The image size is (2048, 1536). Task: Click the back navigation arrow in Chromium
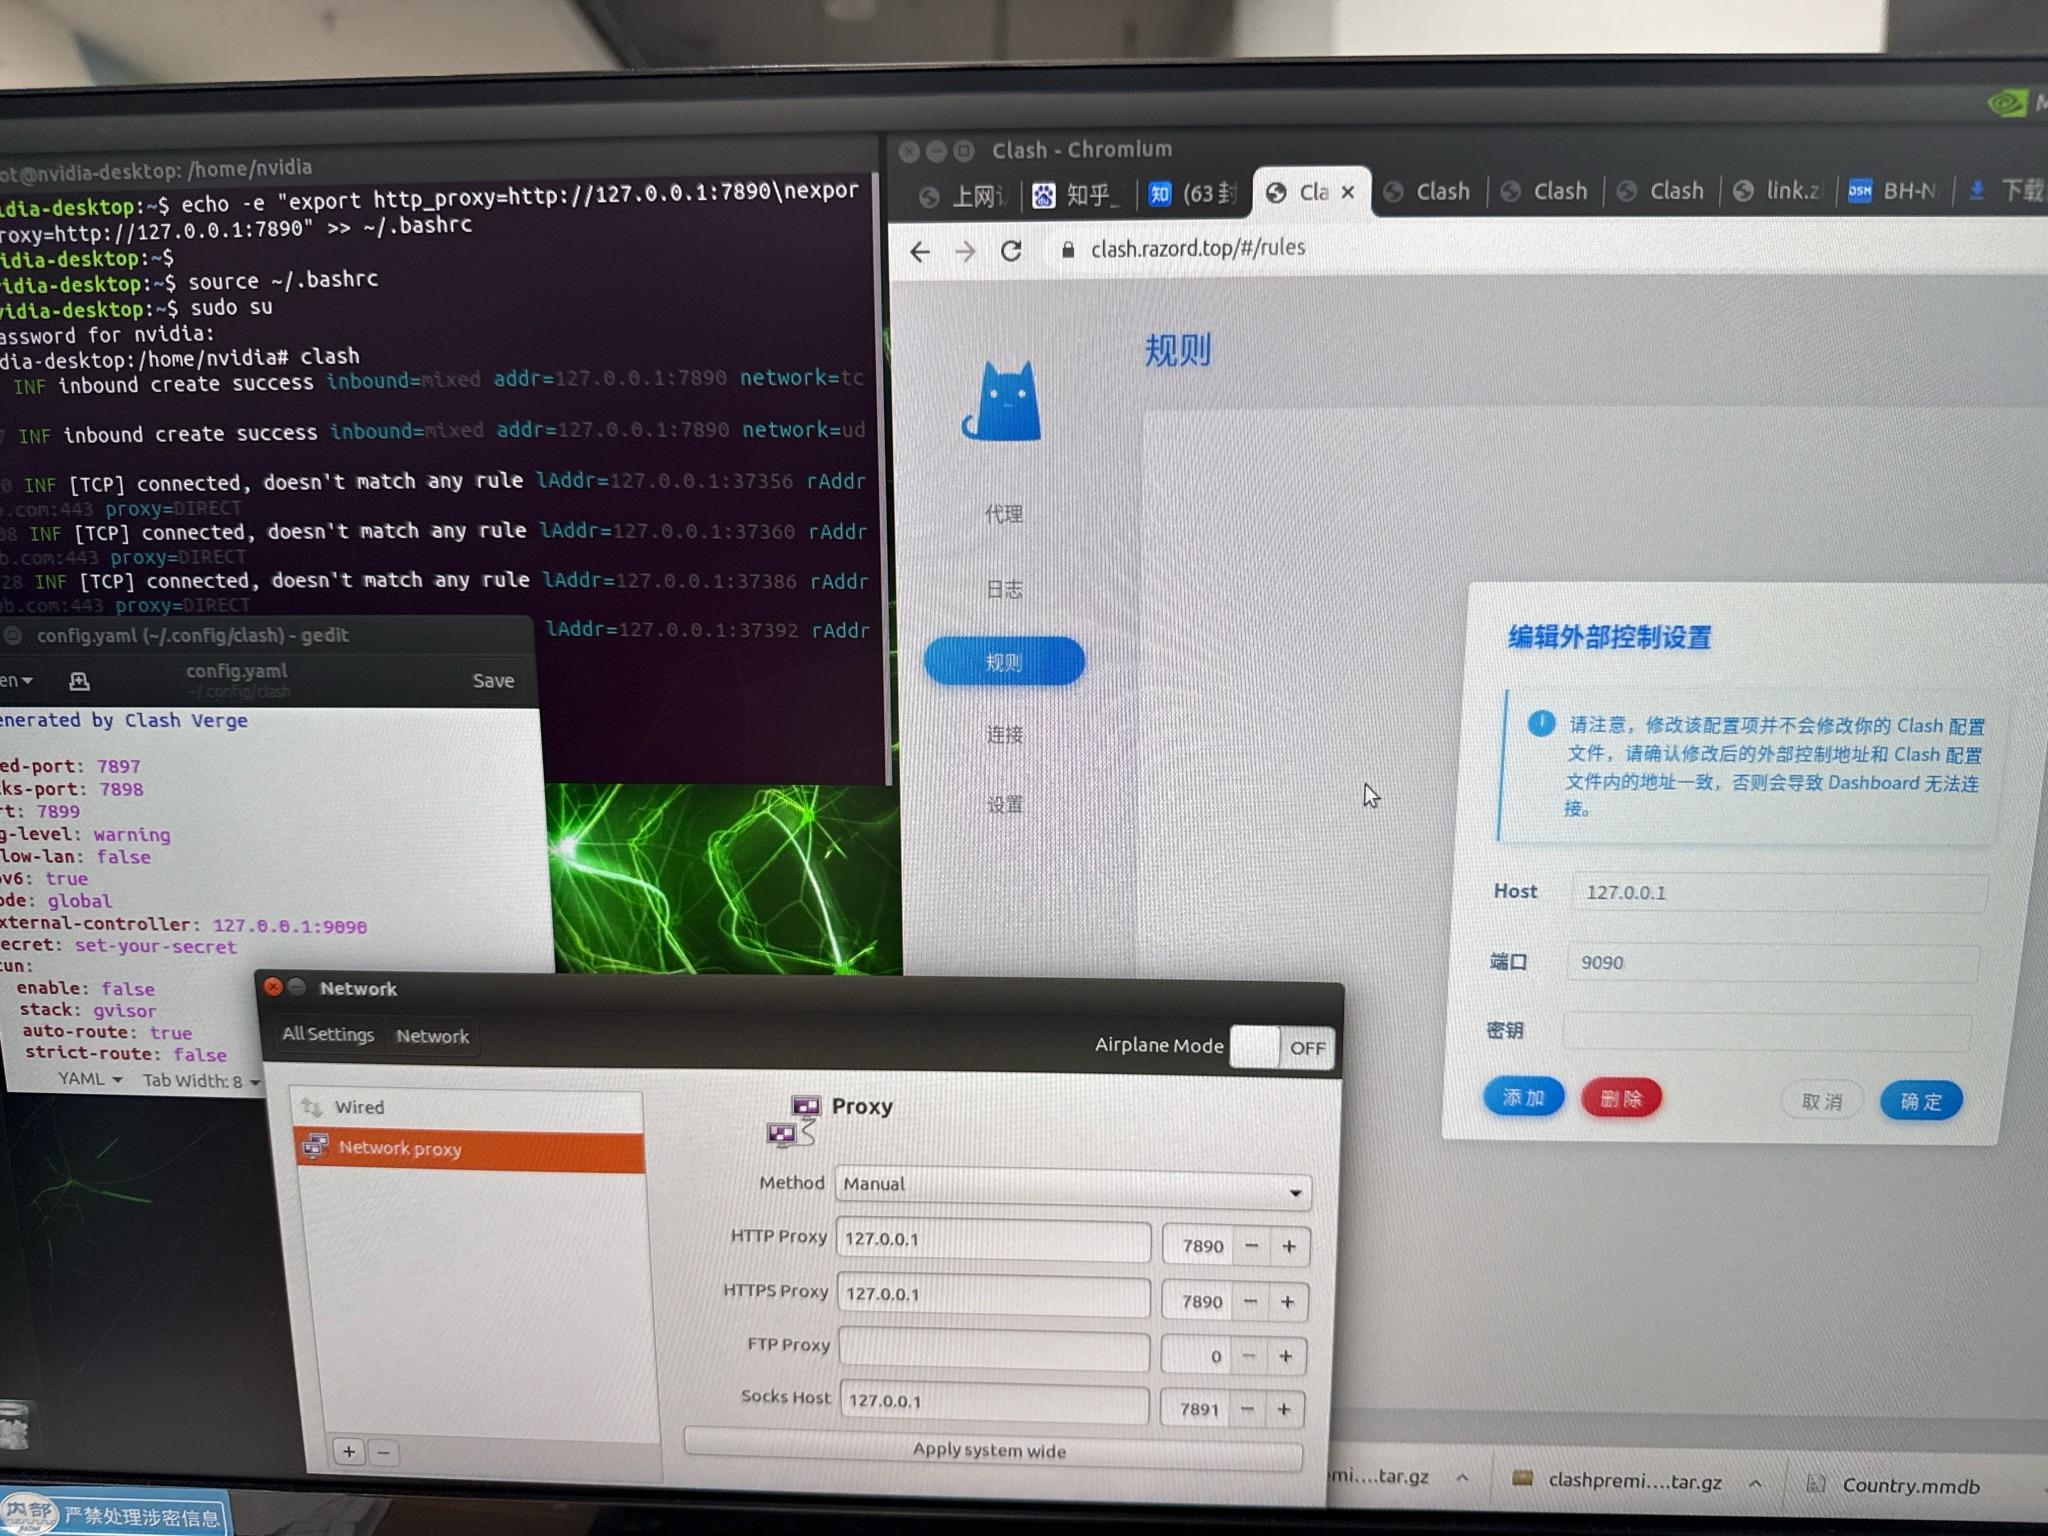[920, 253]
